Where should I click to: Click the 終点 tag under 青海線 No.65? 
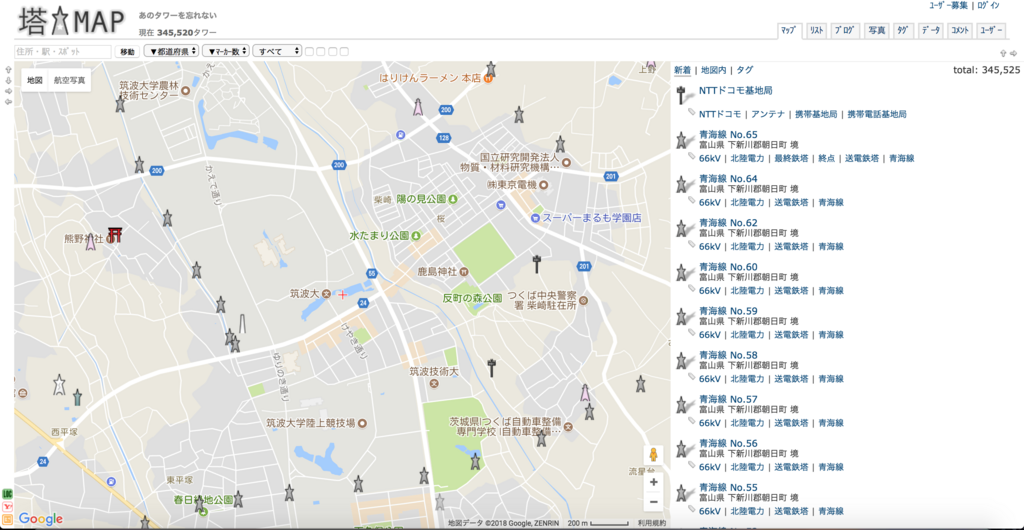coord(826,158)
